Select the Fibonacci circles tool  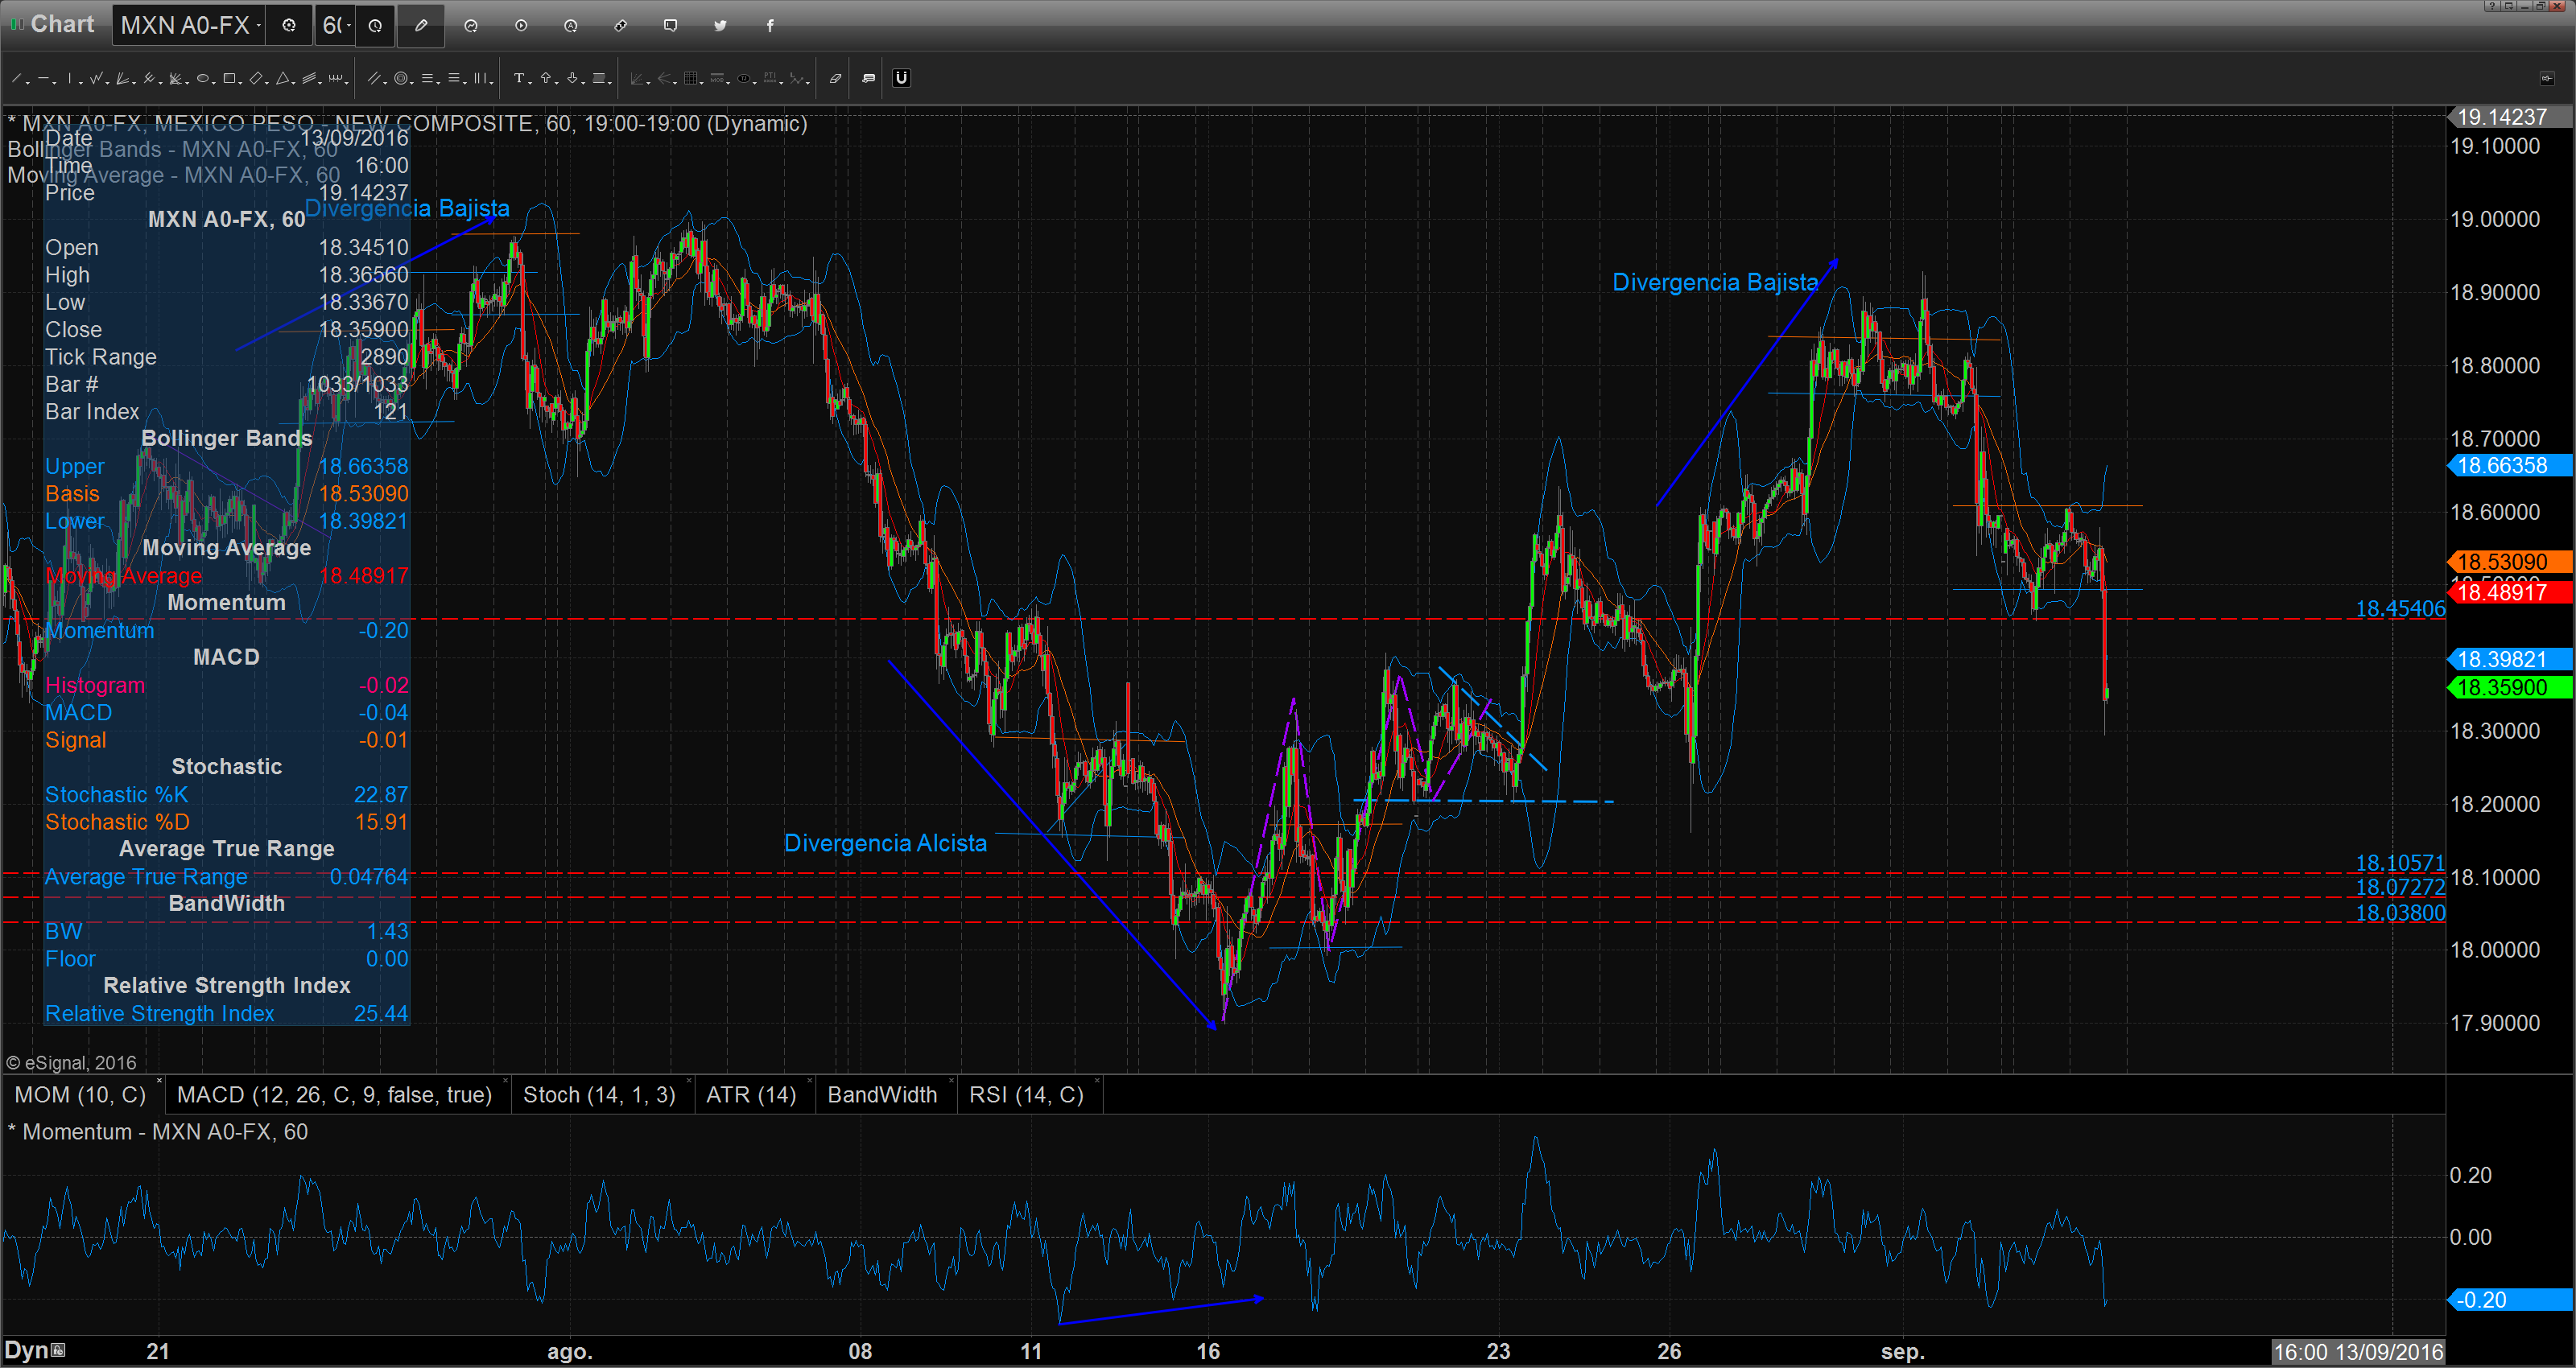click(401, 78)
